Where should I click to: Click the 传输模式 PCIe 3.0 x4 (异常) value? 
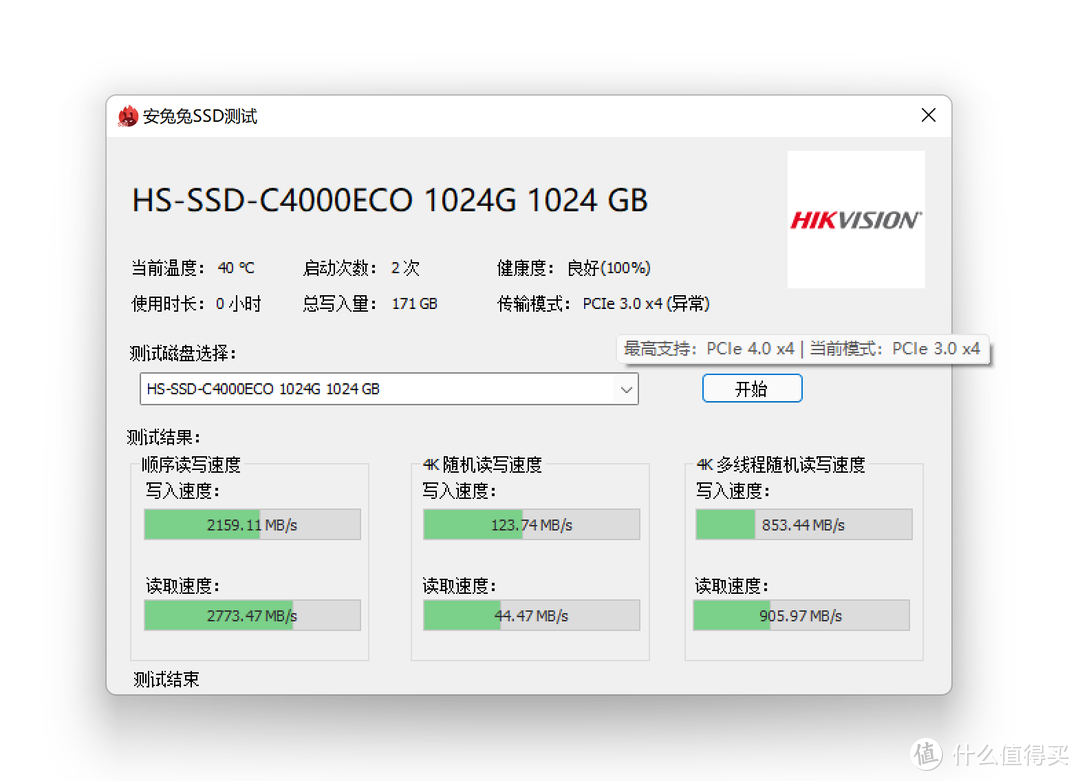(x=646, y=304)
